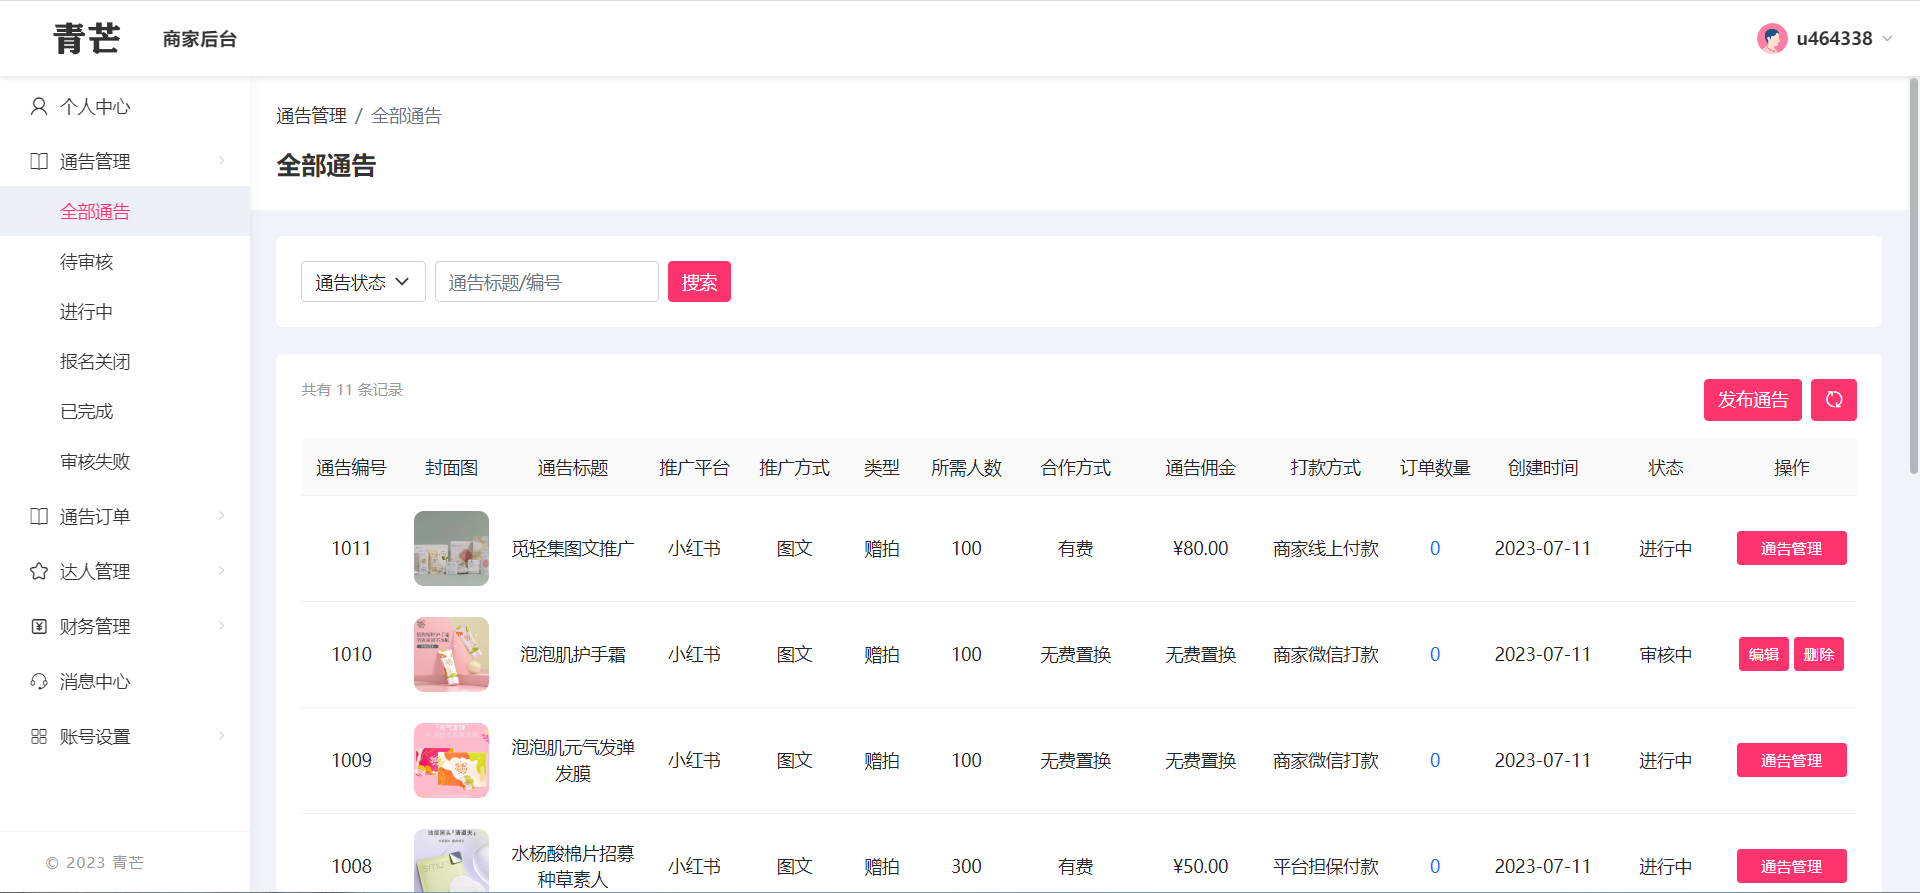
Task: Click the refresh icon button
Action: 1833,400
